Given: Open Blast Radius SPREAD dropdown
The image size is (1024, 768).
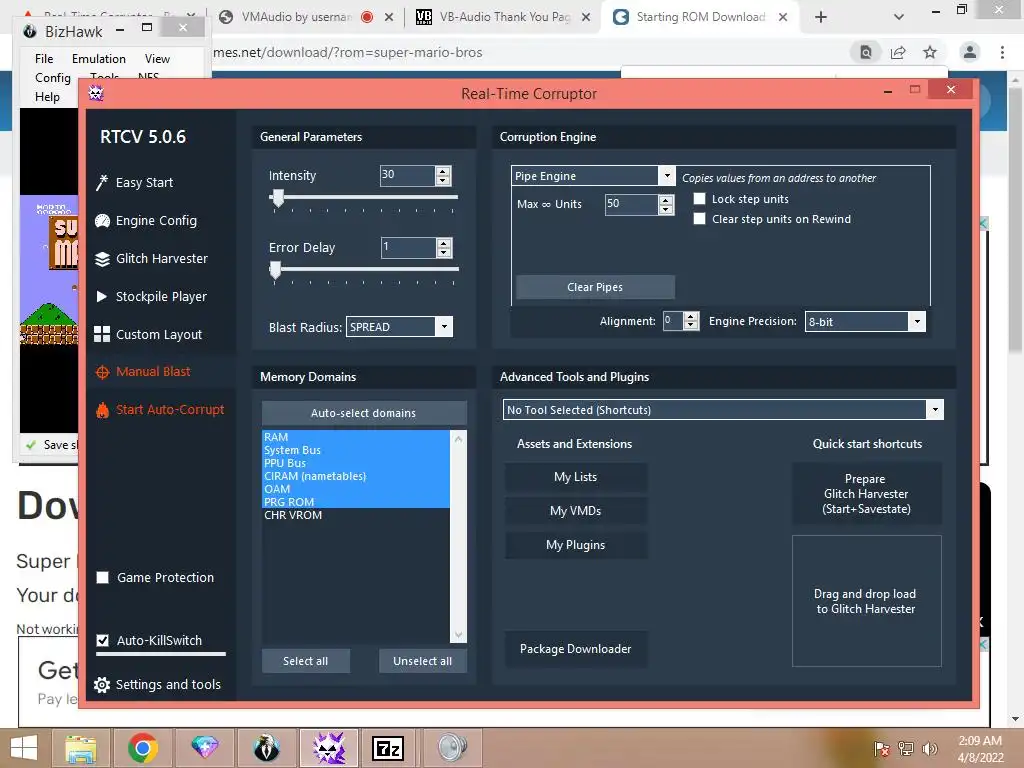Looking at the screenshot, I should 444,327.
